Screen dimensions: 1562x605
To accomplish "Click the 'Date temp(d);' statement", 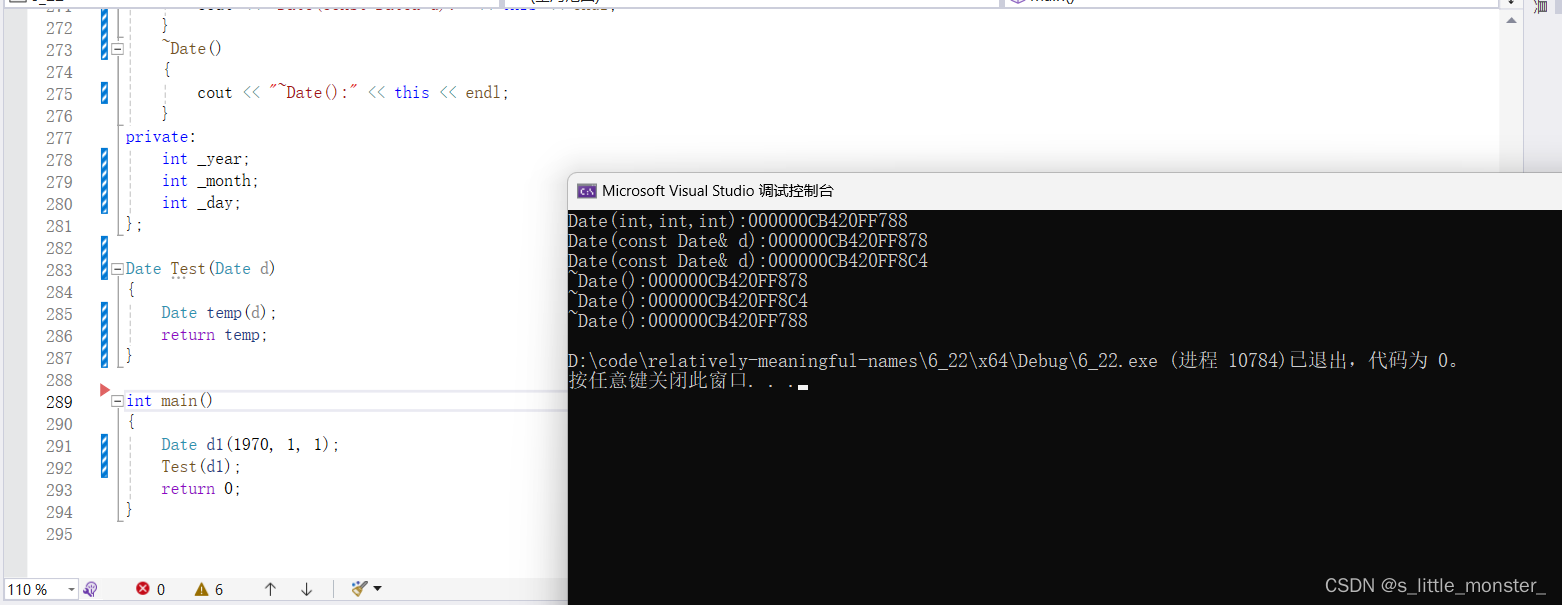I will [219, 312].
